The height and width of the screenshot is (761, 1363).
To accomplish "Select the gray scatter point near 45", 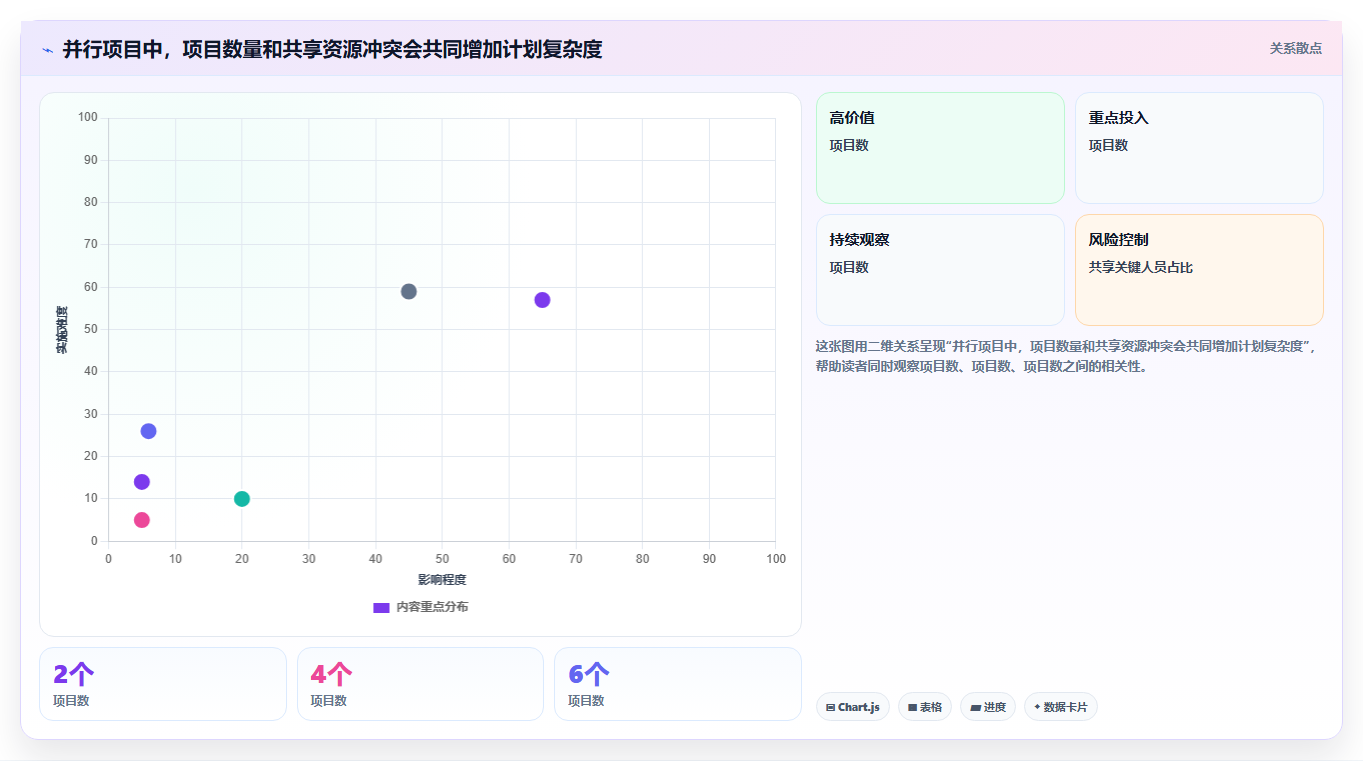I will coord(408,291).
